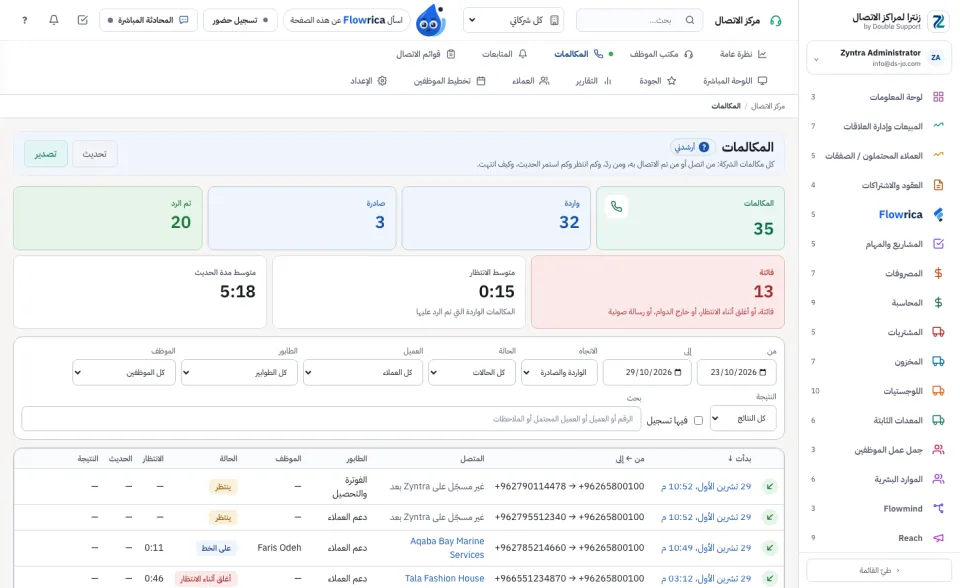
Task: Click the إلى date field 29/10/2026
Action: (647, 372)
